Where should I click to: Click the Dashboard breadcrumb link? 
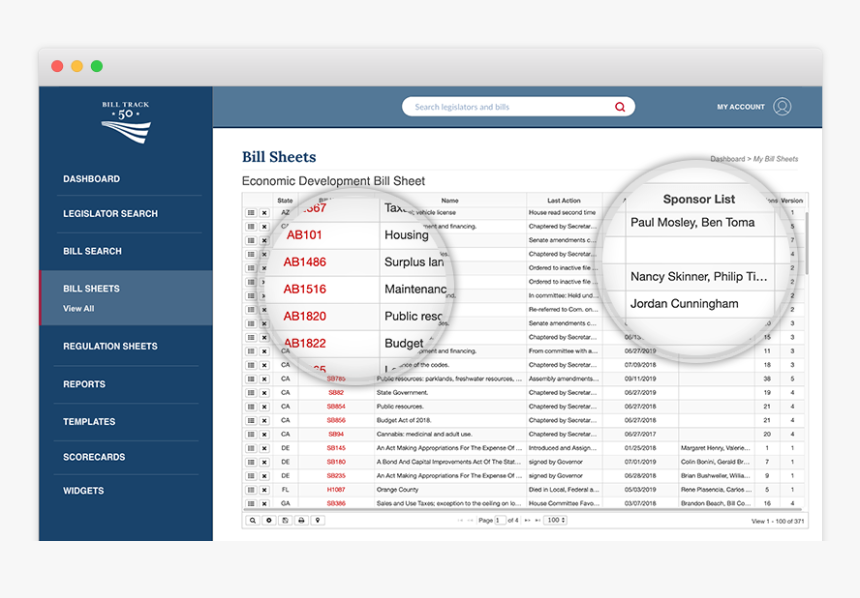727,159
